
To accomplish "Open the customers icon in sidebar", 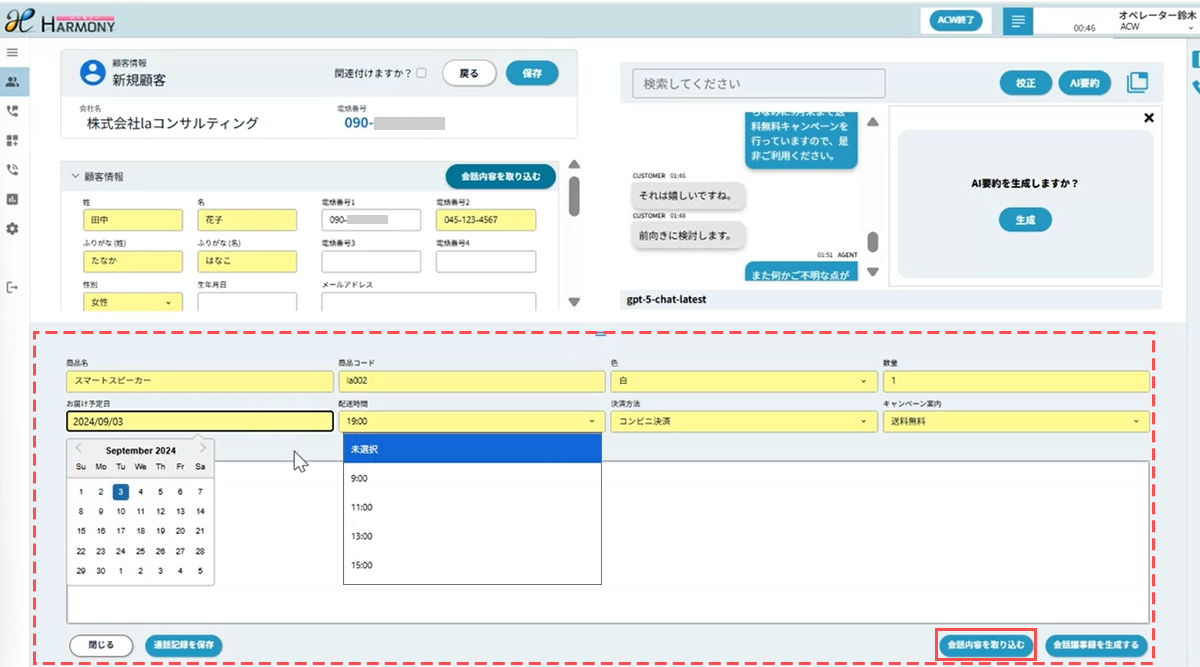I will coord(12,82).
